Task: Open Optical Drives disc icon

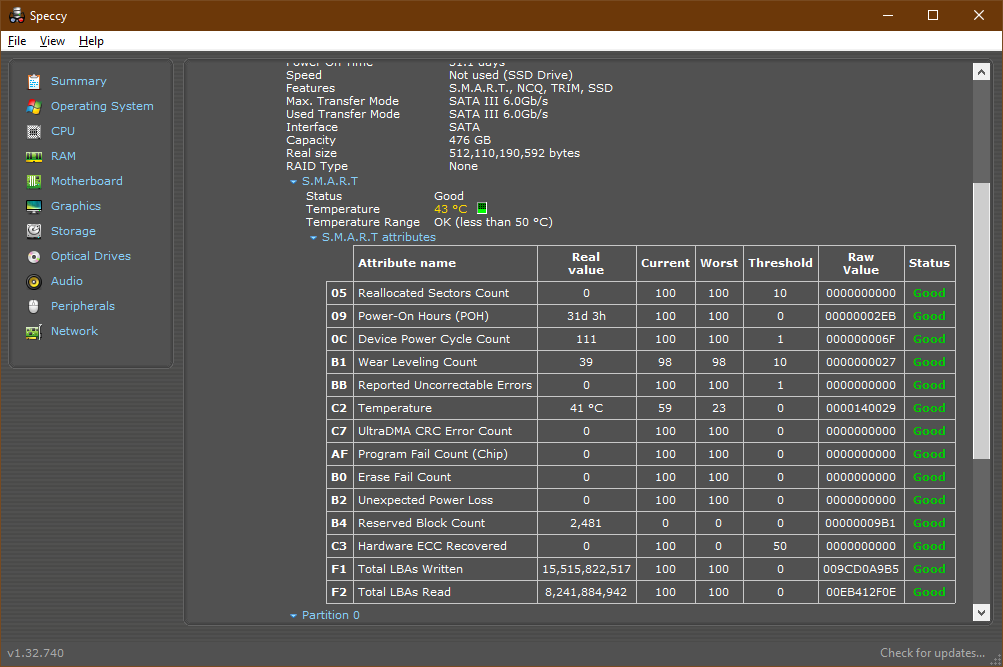Action: coord(34,256)
